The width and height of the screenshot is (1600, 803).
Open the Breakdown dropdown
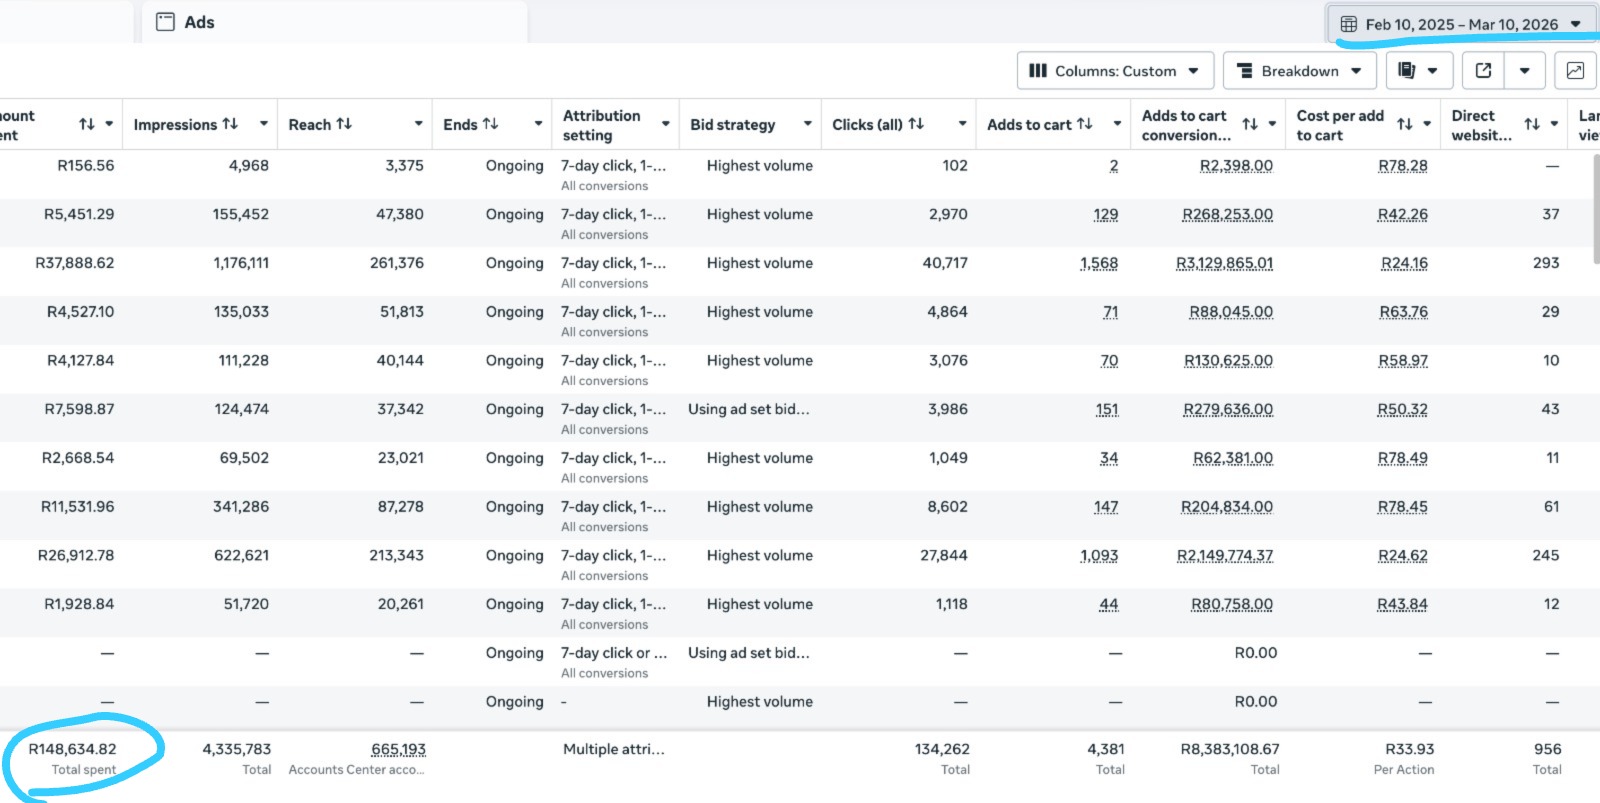pyautogui.click(x=1299, y=71)
